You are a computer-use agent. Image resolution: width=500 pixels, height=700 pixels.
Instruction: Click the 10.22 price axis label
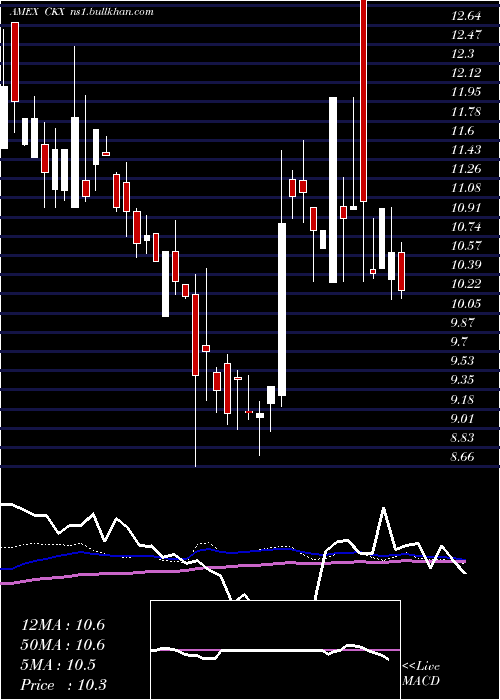click(466, 284)
